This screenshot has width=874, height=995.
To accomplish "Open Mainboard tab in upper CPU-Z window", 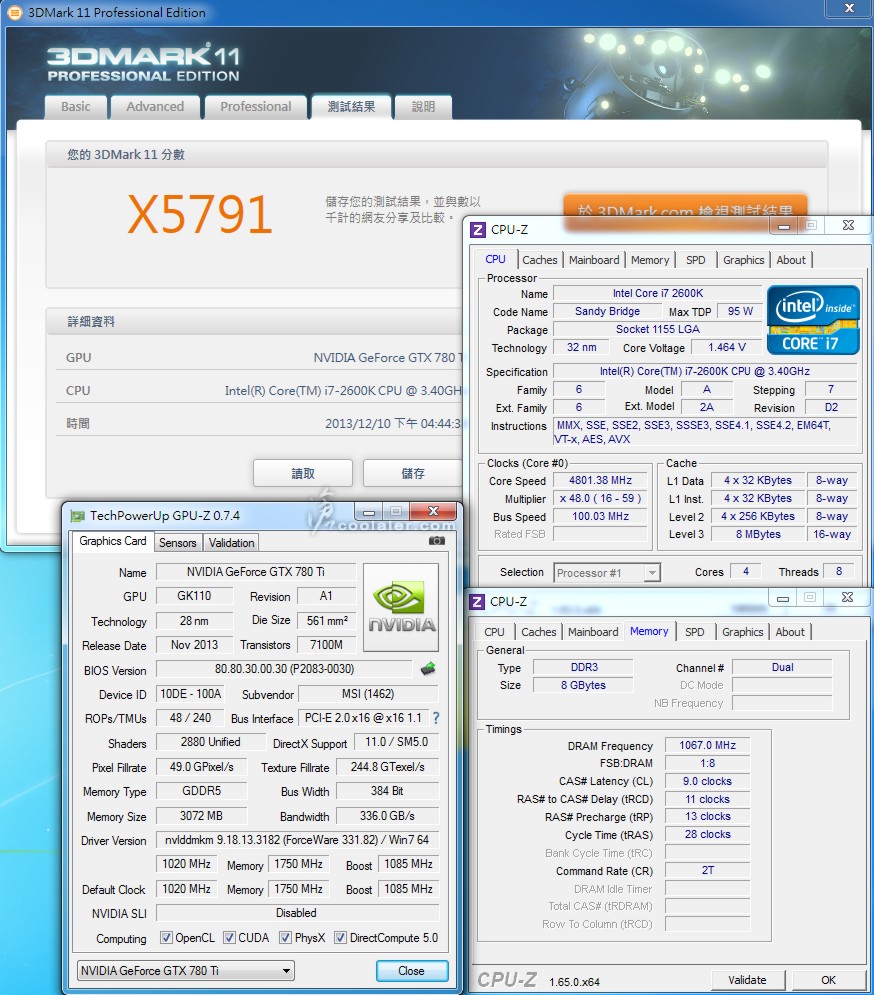I will pos(594,260).
